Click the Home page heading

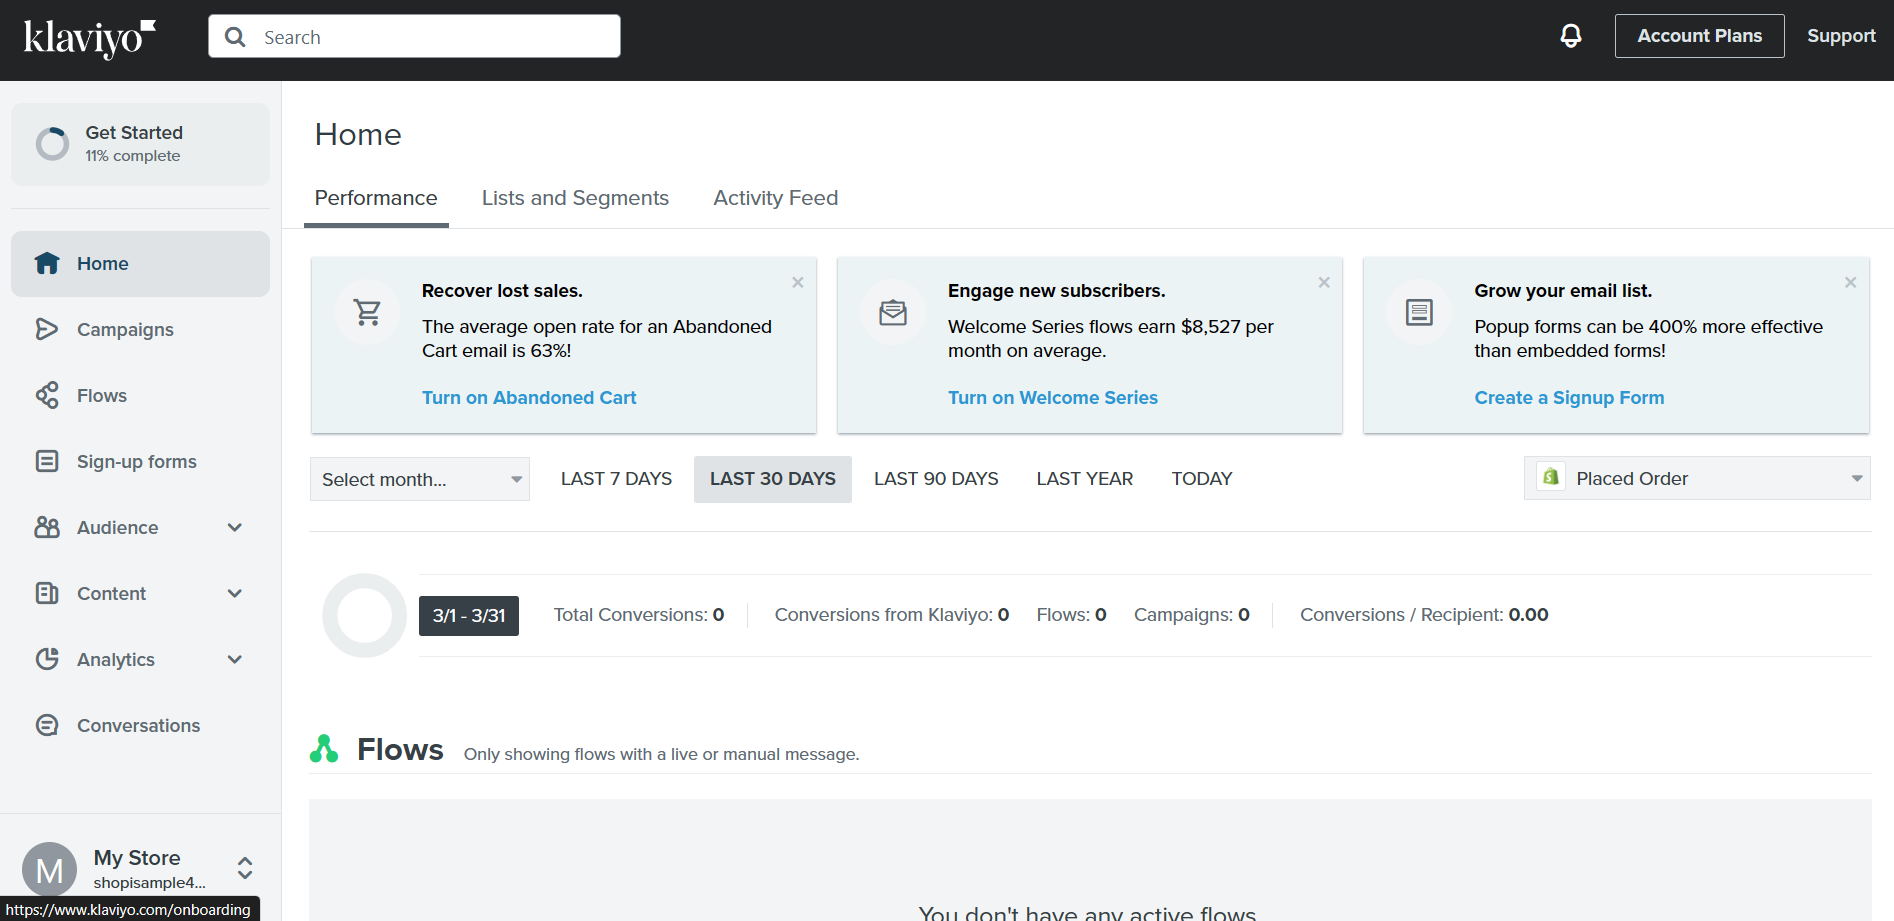tap(358, 134)
